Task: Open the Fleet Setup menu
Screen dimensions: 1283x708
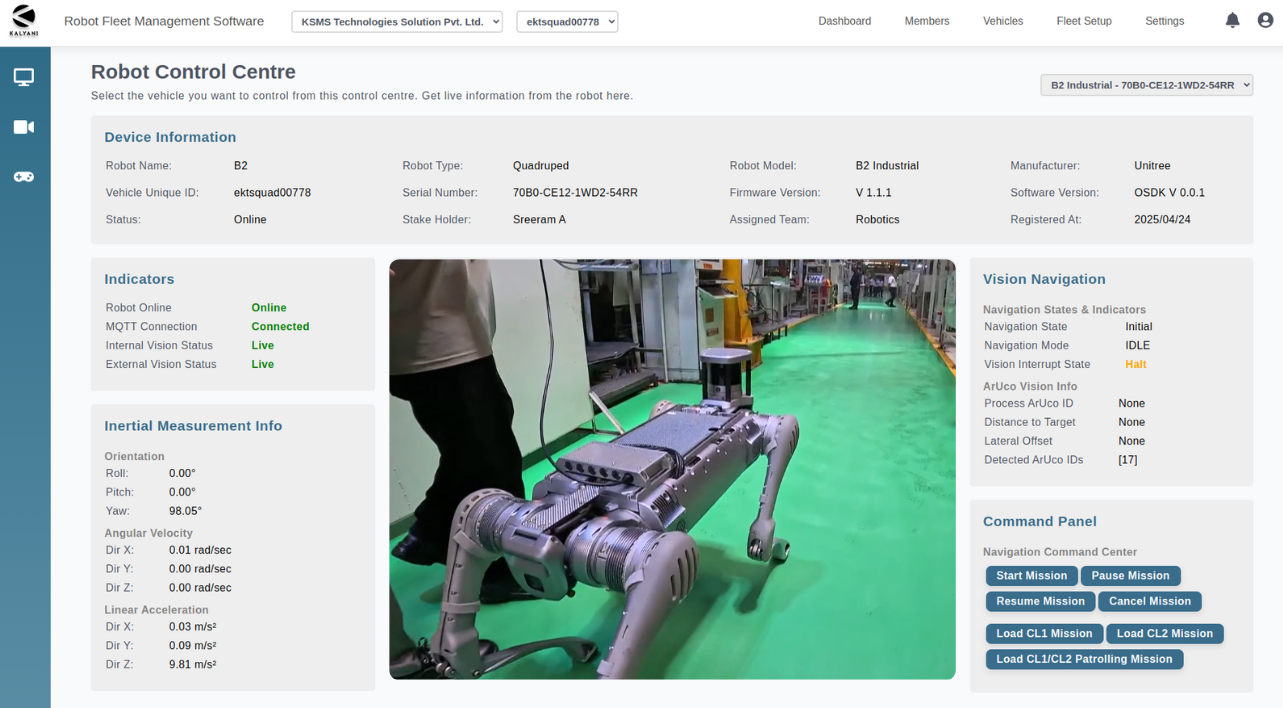Action: [1084, 21]
